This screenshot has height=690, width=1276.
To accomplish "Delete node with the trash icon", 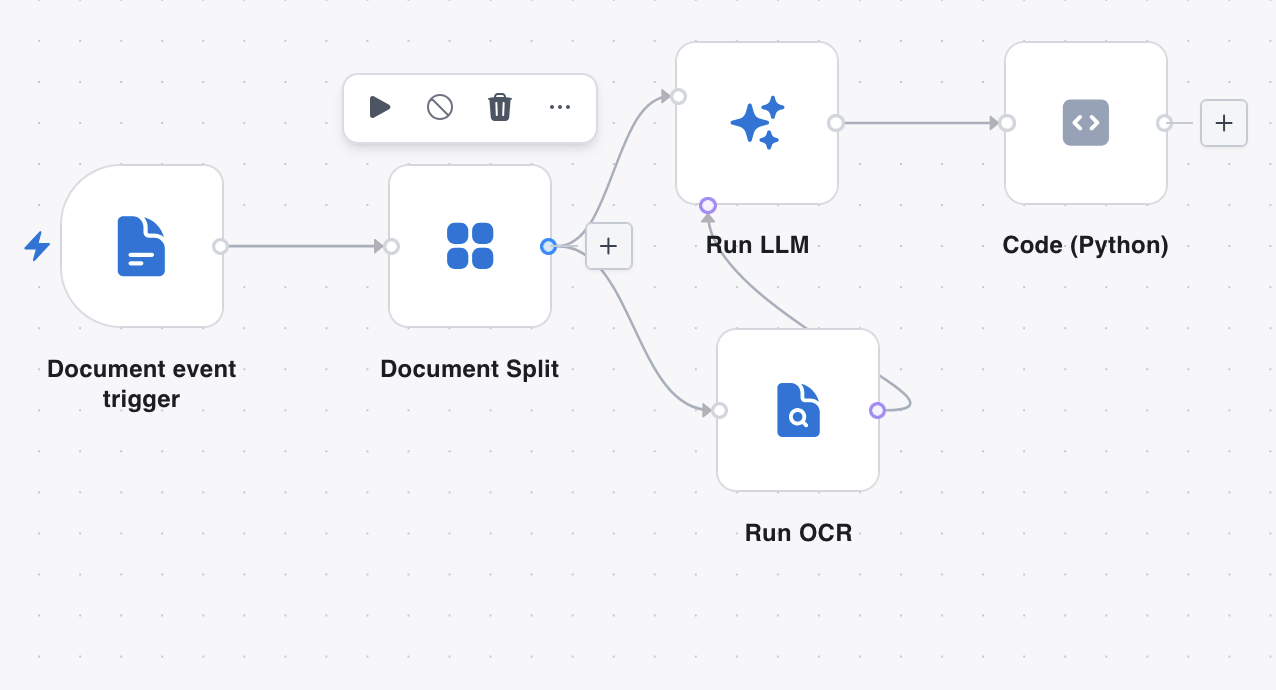I will click(x=500, y=107).
